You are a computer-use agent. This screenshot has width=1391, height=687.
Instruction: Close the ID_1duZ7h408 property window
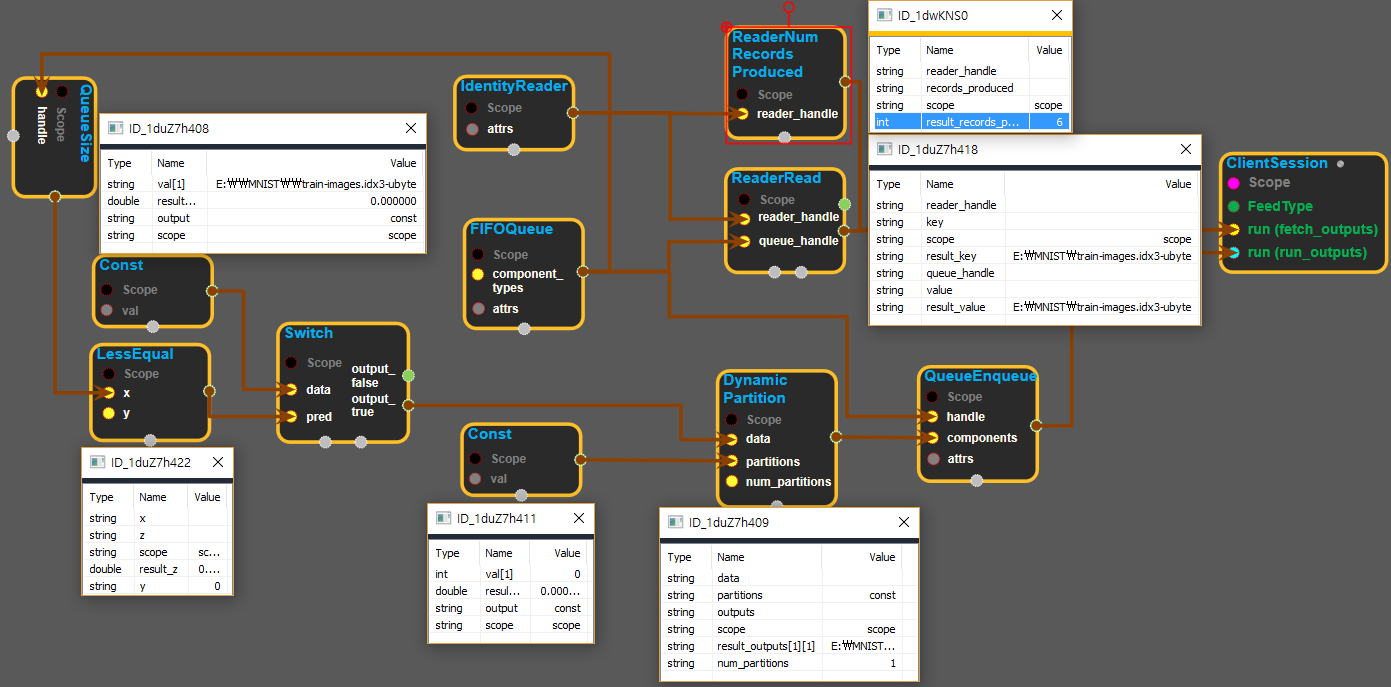(411, 128)
